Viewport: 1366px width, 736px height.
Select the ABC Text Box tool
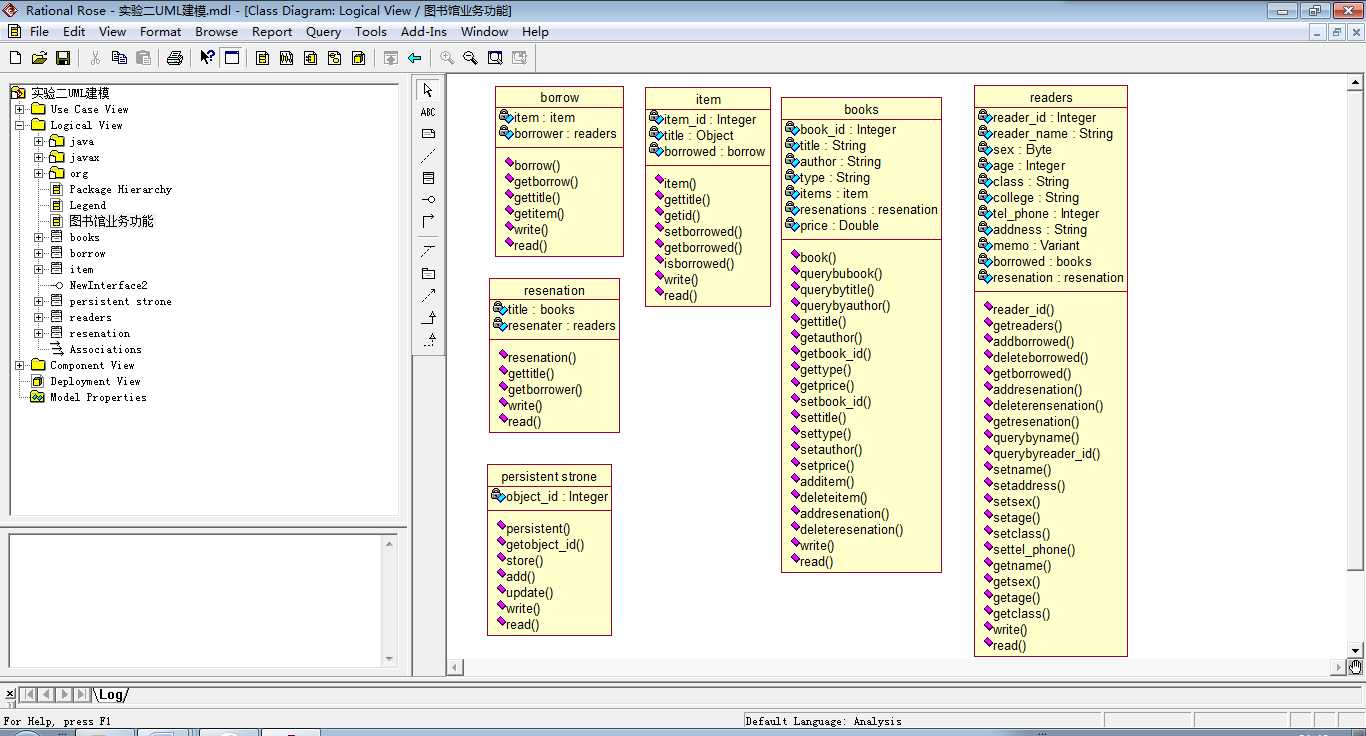(428, 112)
